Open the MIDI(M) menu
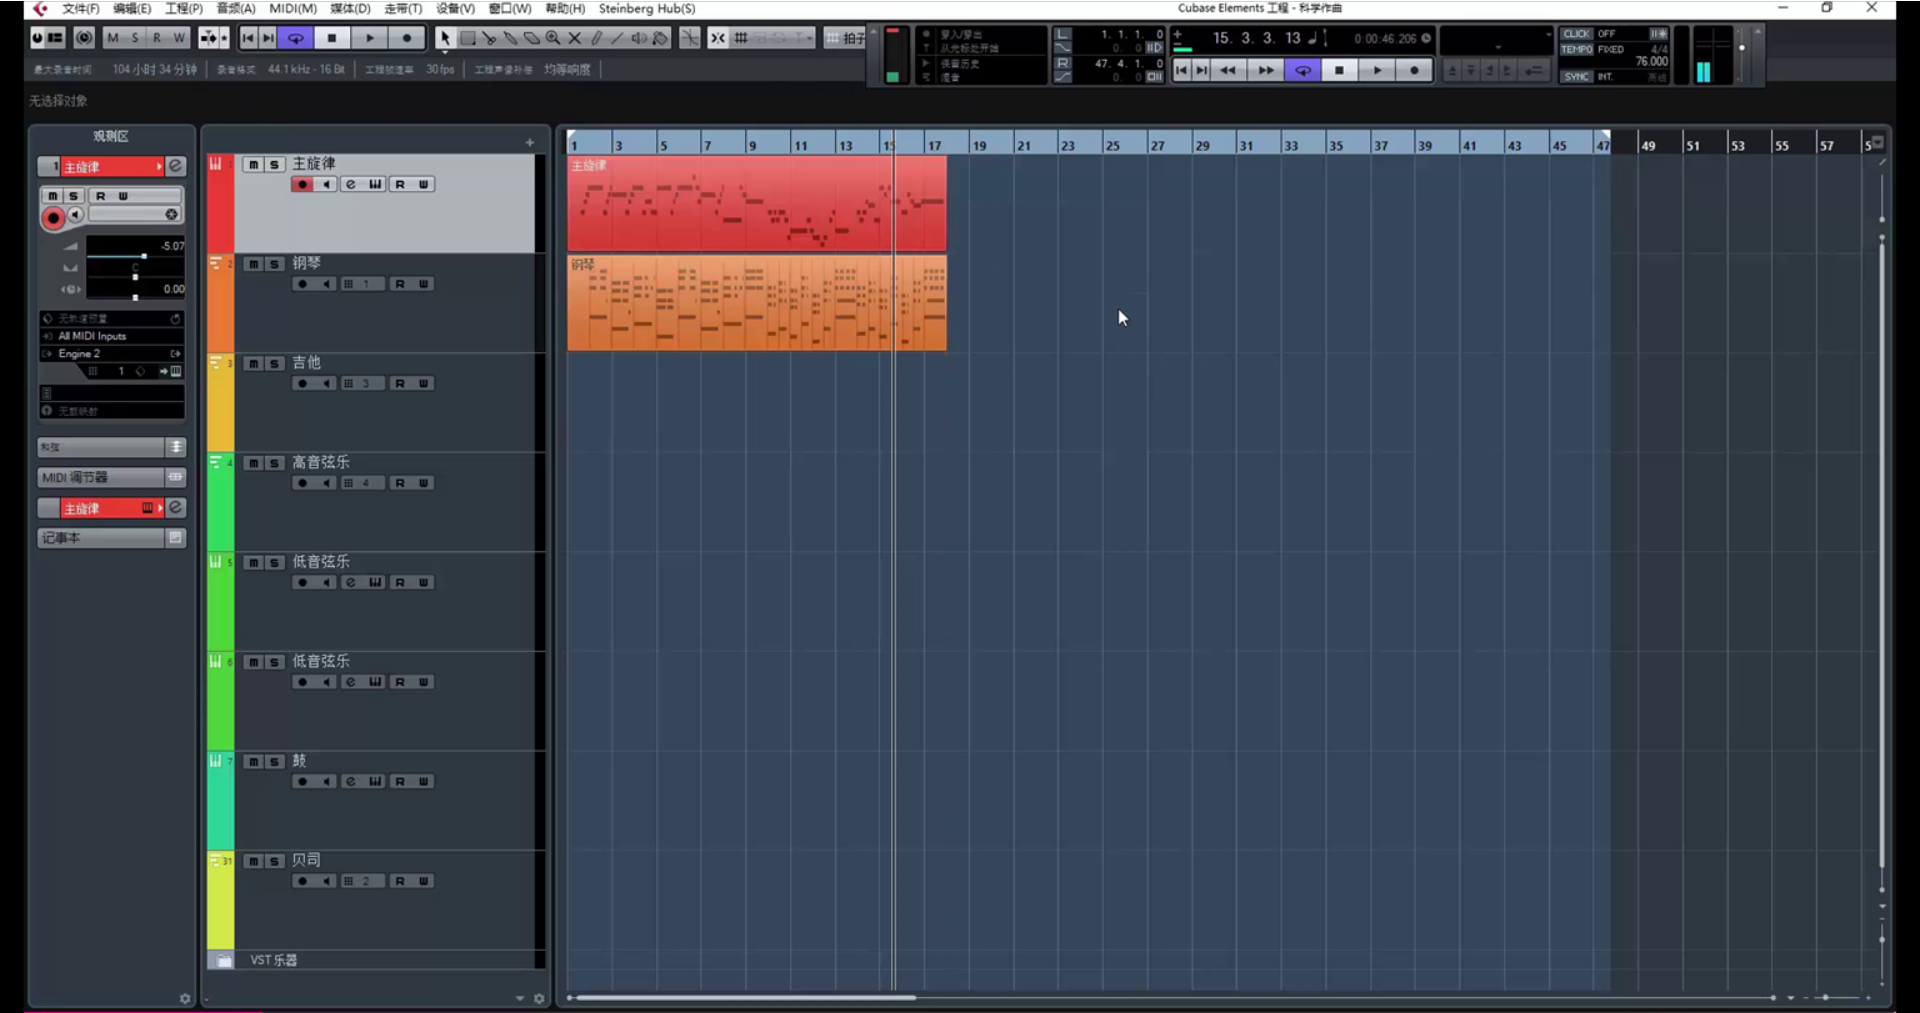 (x=293, y=8)
